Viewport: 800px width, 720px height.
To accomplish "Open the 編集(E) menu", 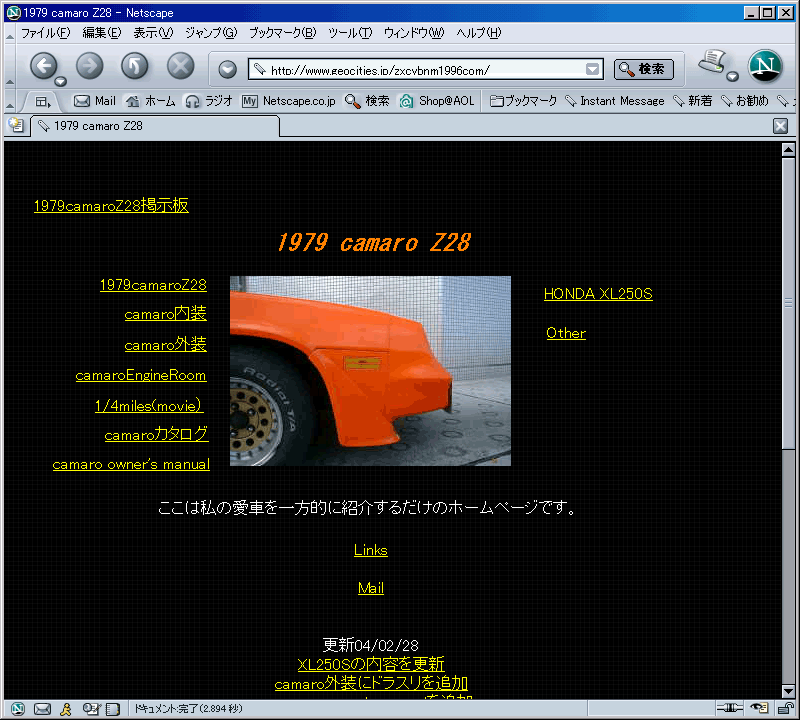I will point(102,33).
